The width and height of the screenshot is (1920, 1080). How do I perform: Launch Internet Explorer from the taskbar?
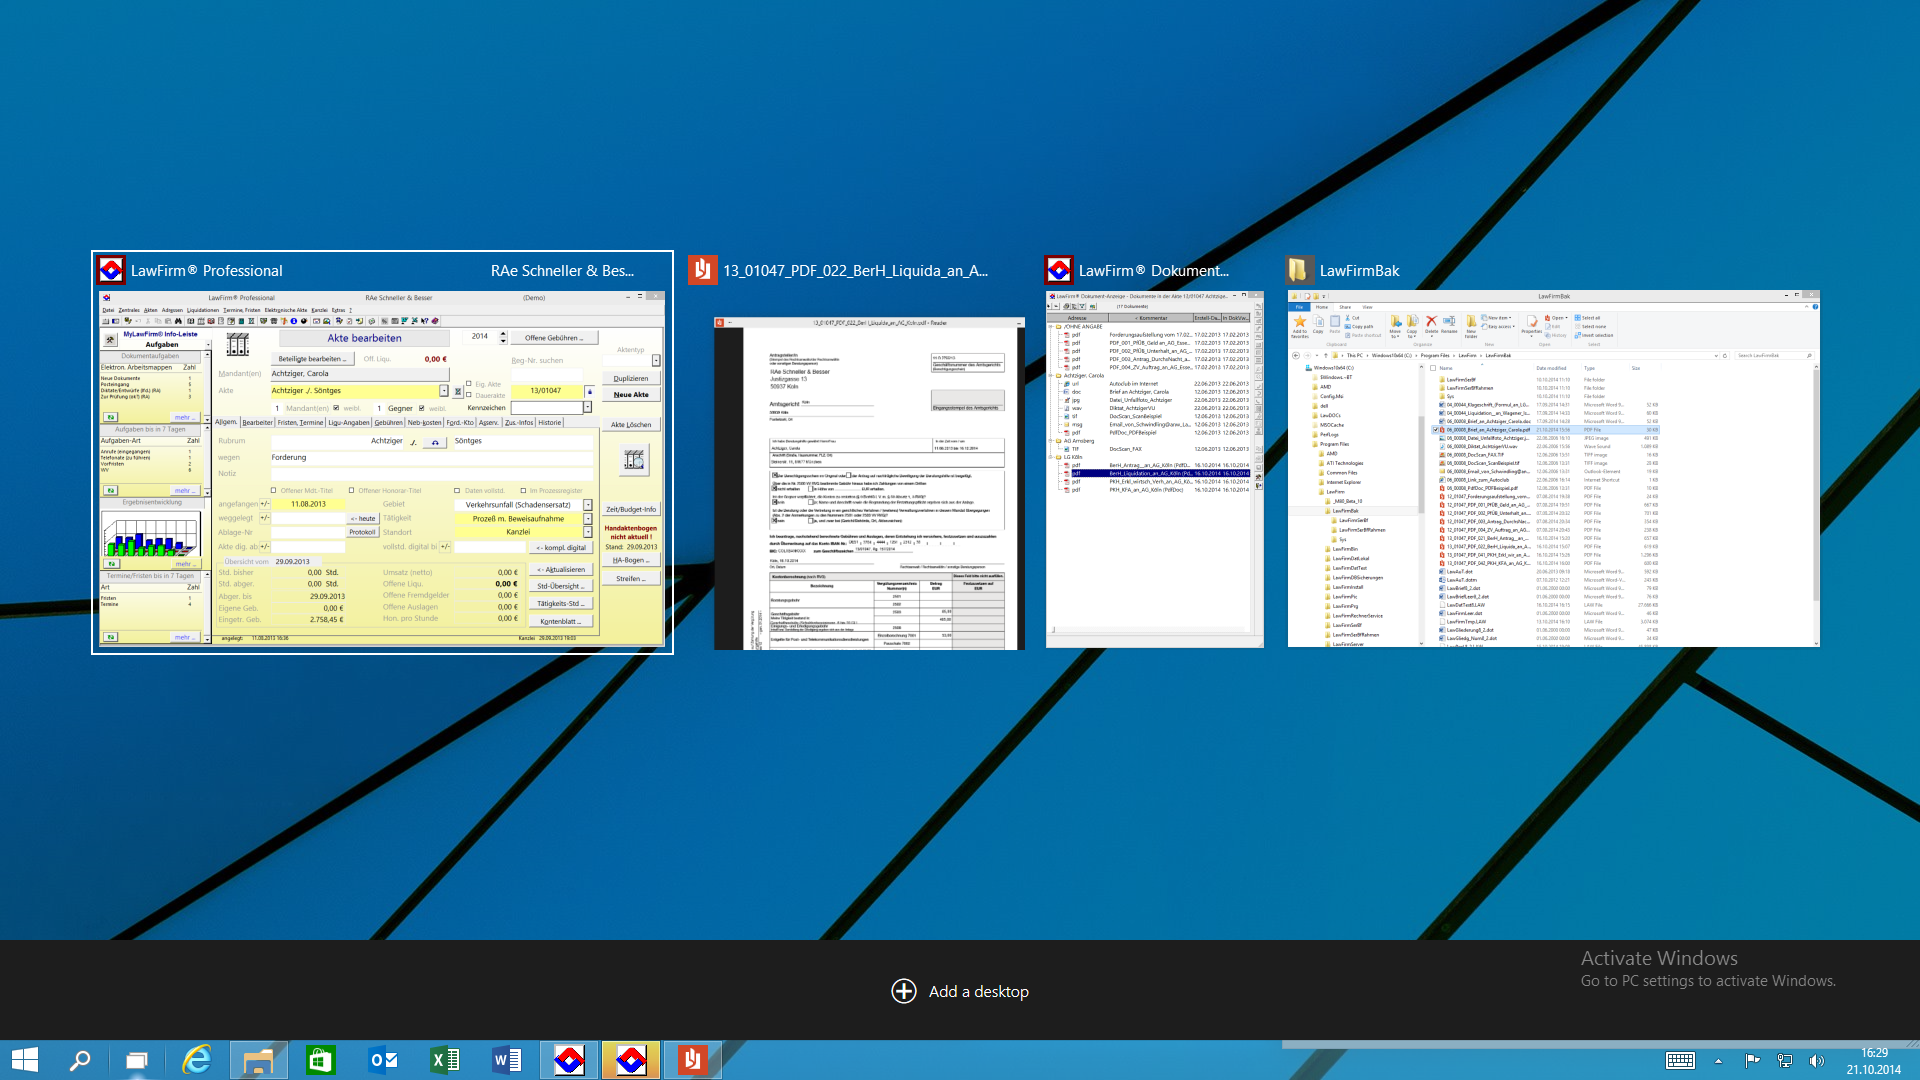click(x=197, y=1060)
